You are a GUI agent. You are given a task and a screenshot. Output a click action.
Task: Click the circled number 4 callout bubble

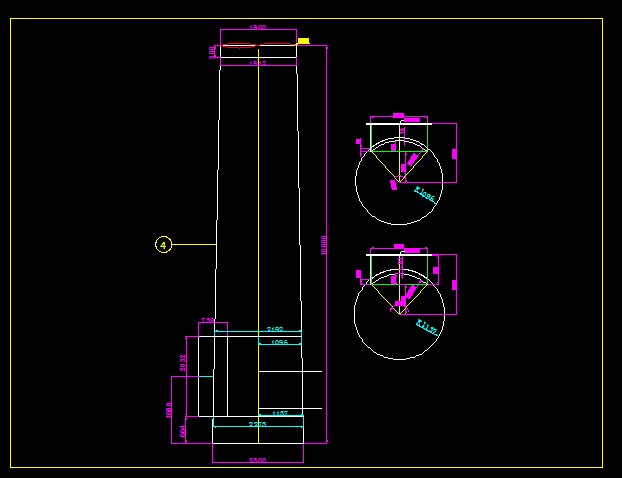164,244
